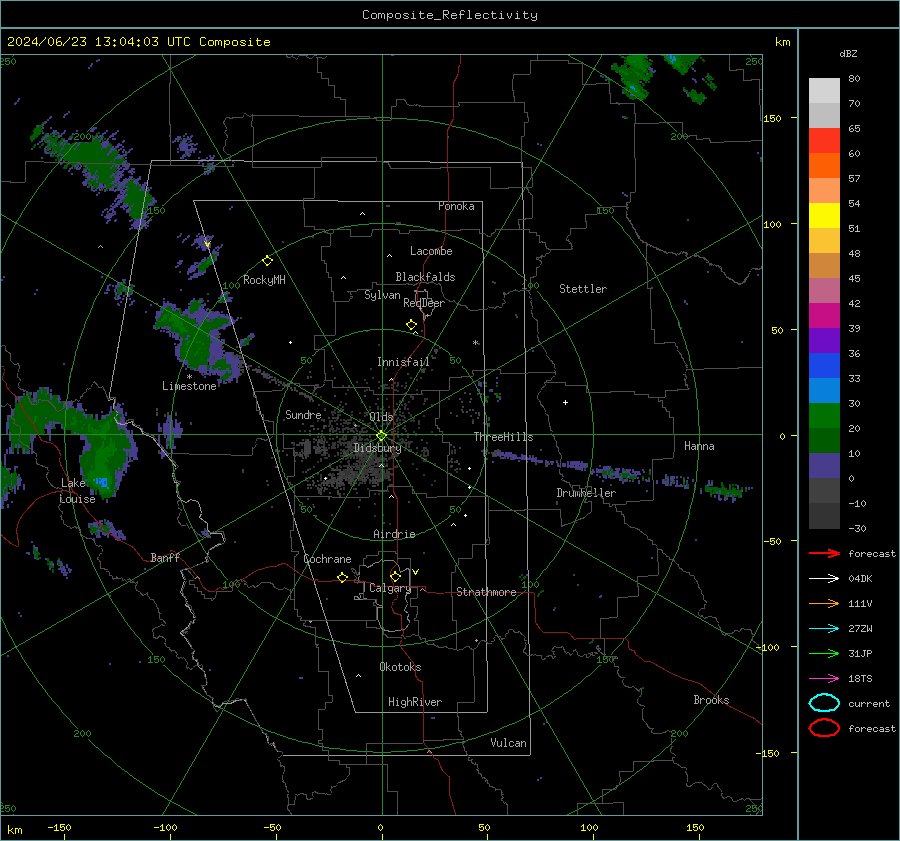Click the Calgary map label
The height and width of the screenshot is (841, 900).
(390, 588)
